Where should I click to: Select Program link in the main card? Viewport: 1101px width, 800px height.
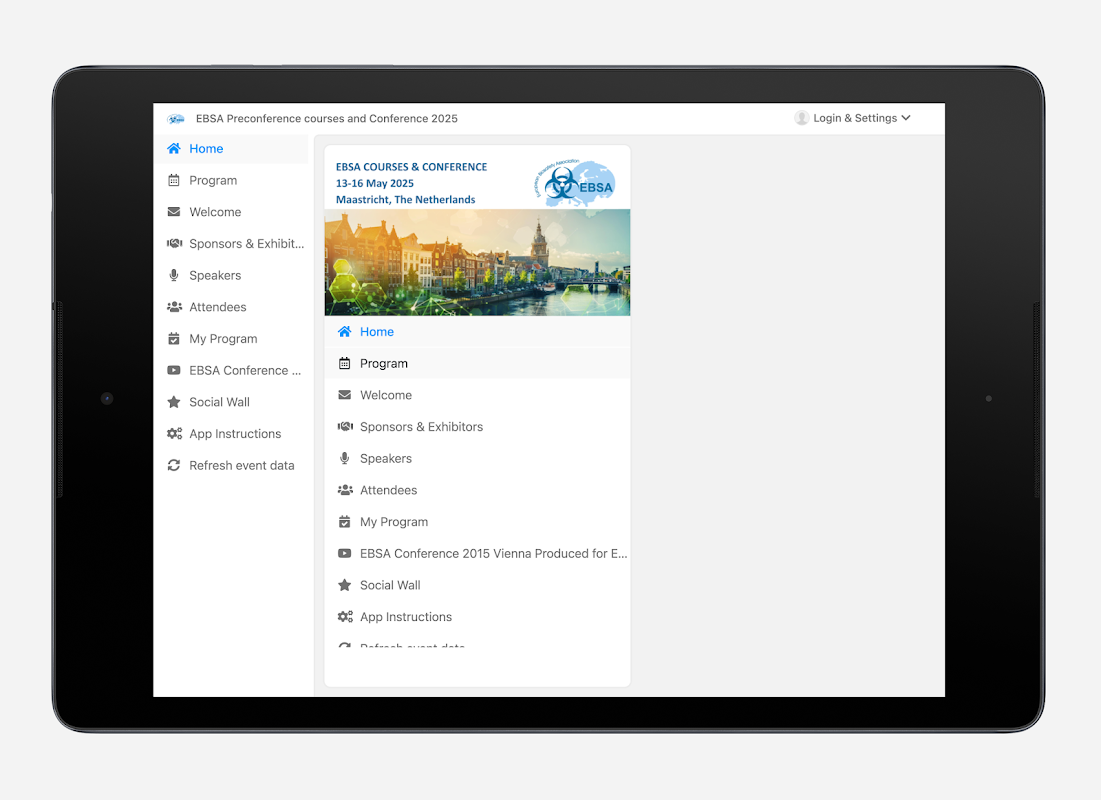tap(477, 363)
